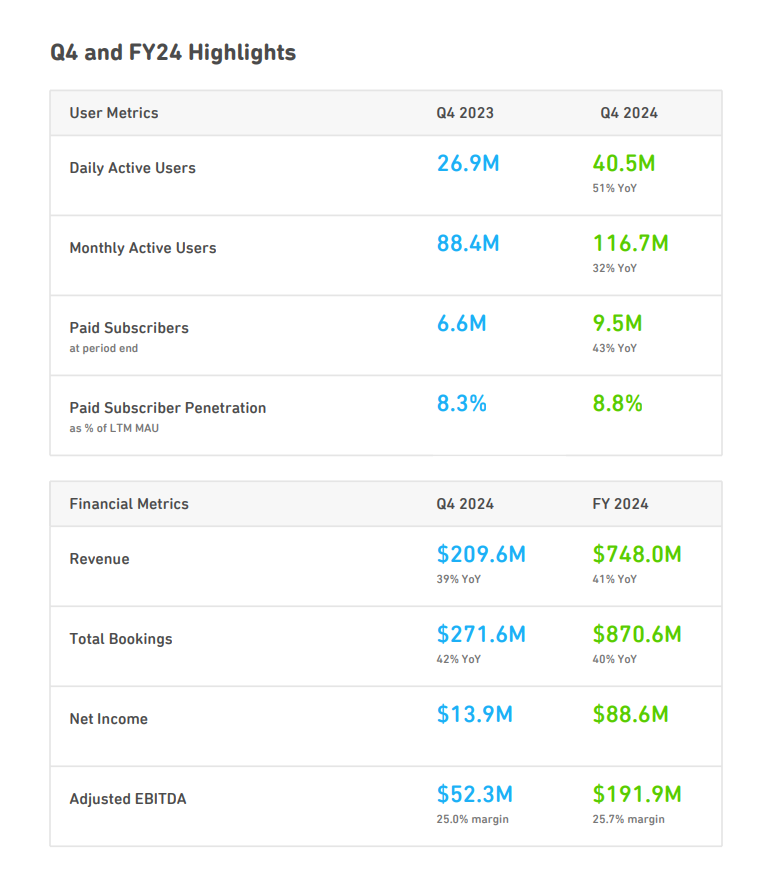The height and width of the screenshot is (895, 776).
Task: Select the $870.6M total bookings figure
Action: [x=637, y=634]
